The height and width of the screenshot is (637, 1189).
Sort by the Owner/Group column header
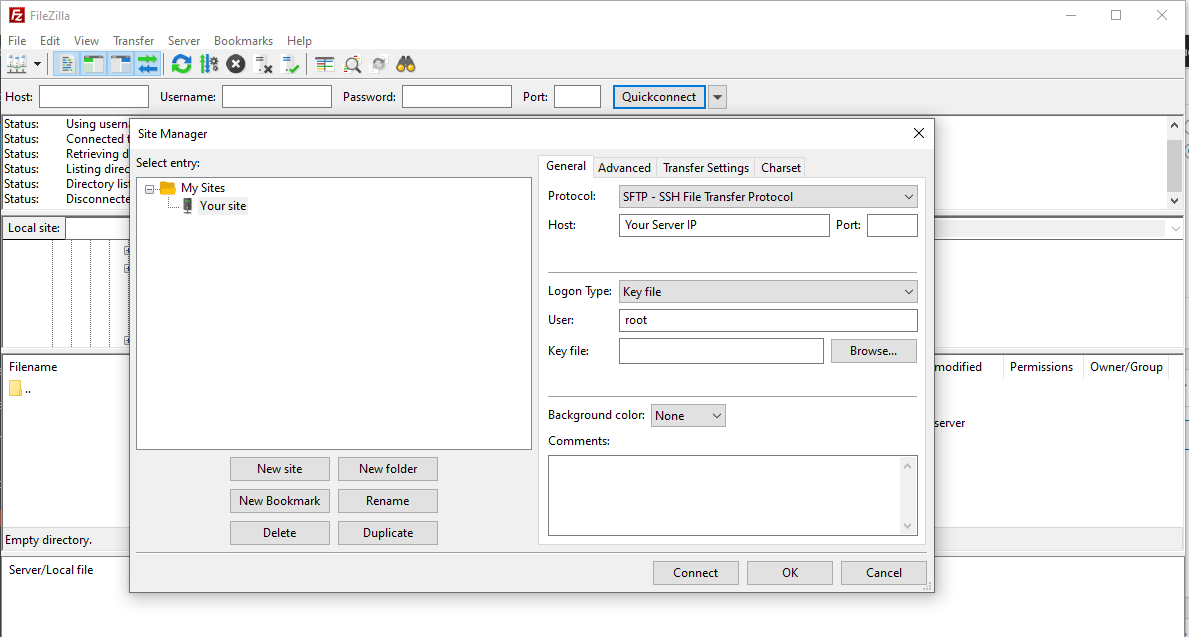pos(1126,367)
